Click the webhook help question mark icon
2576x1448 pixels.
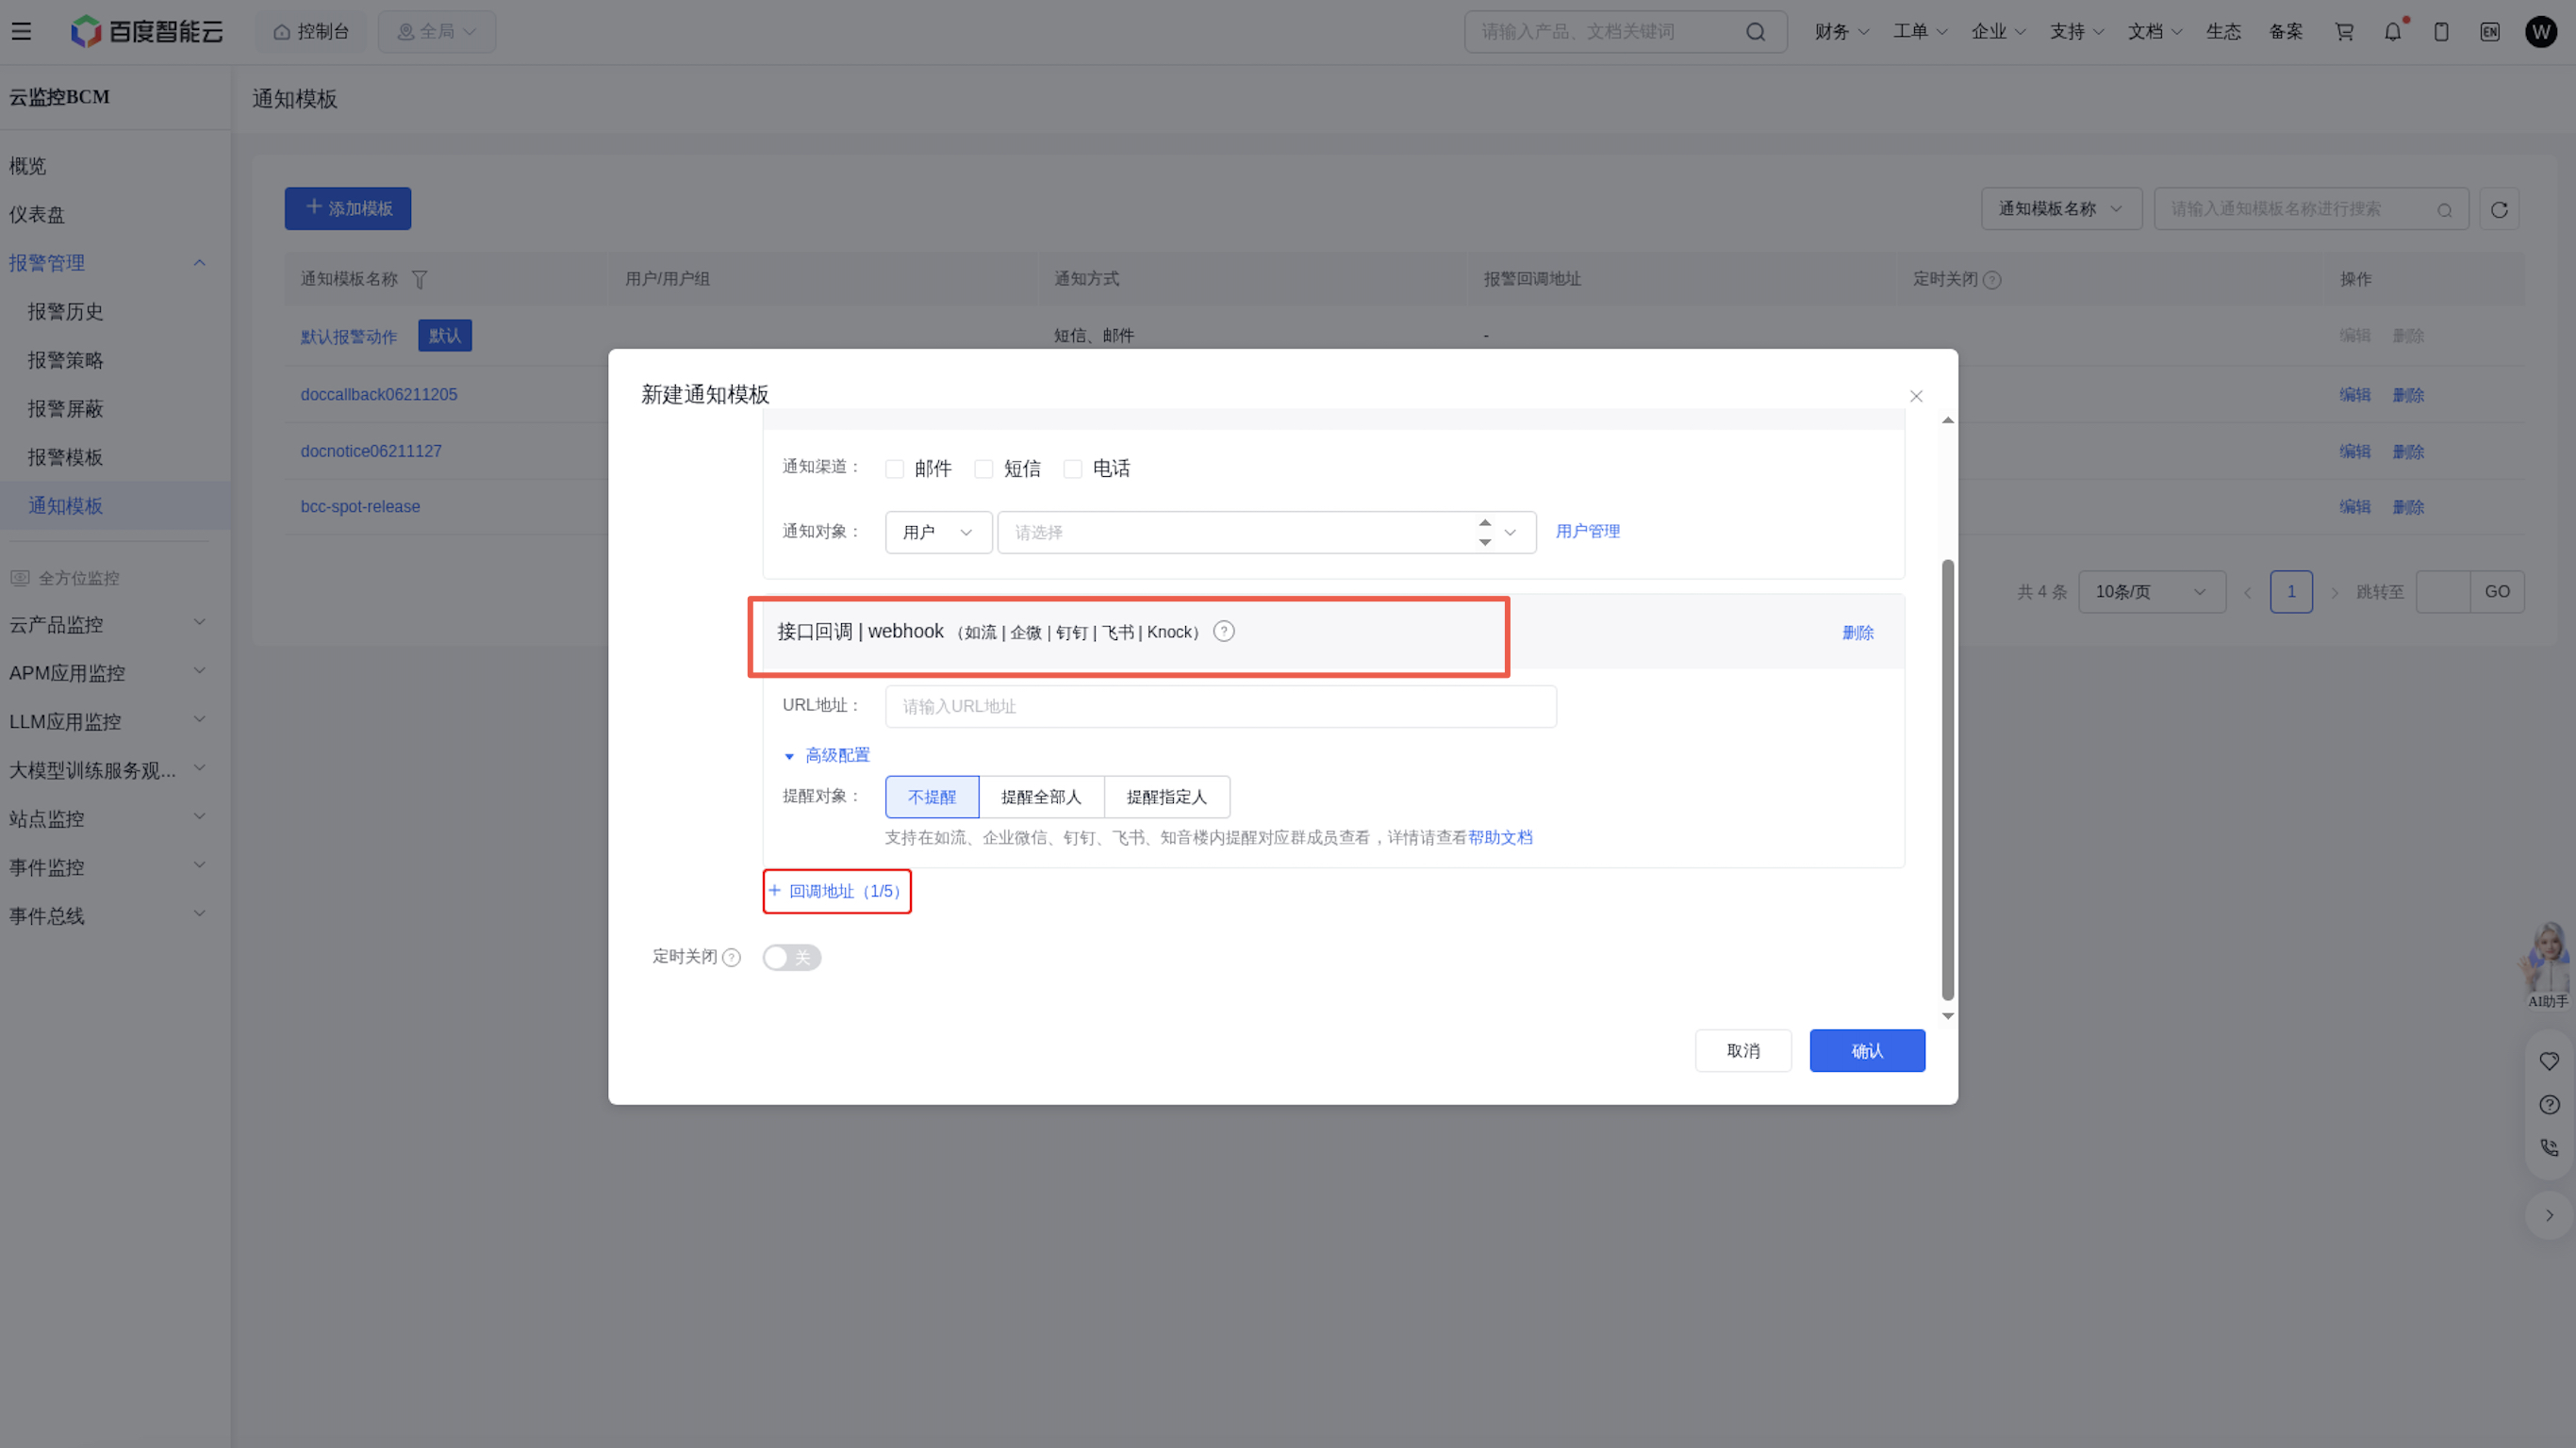[1224, 631]
